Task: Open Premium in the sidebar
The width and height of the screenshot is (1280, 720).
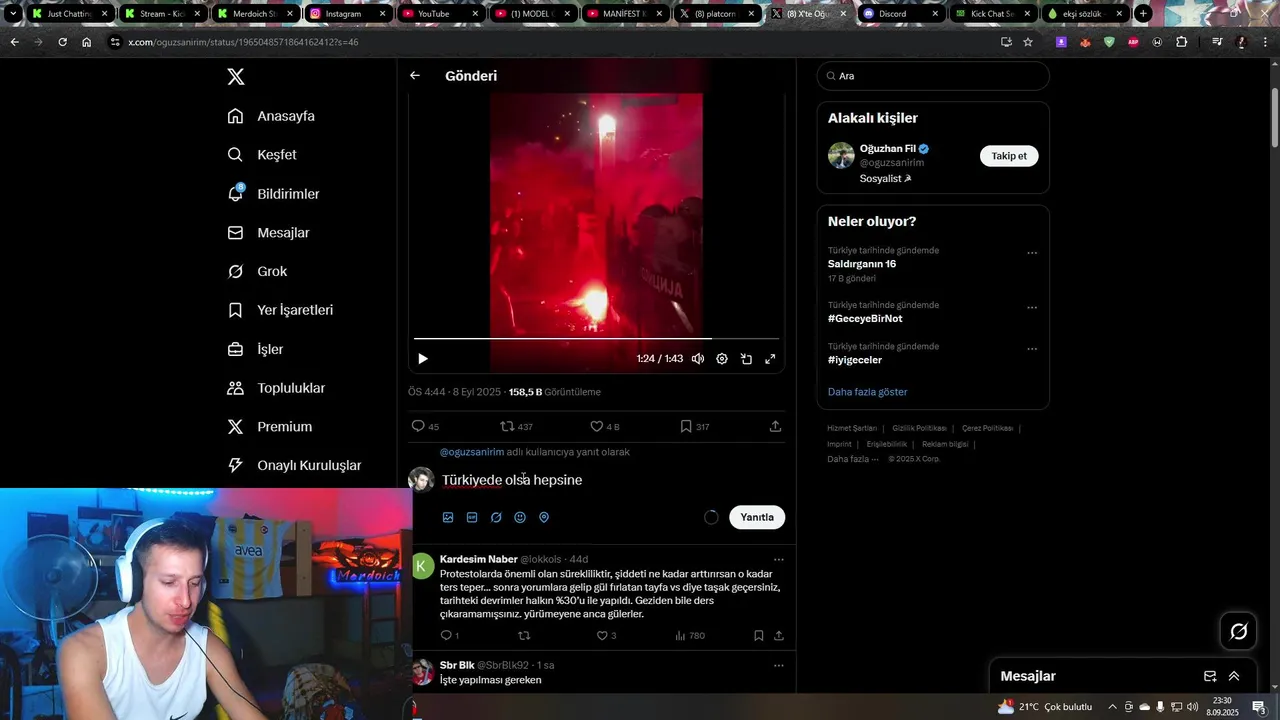Action: [x=270, y=427]
